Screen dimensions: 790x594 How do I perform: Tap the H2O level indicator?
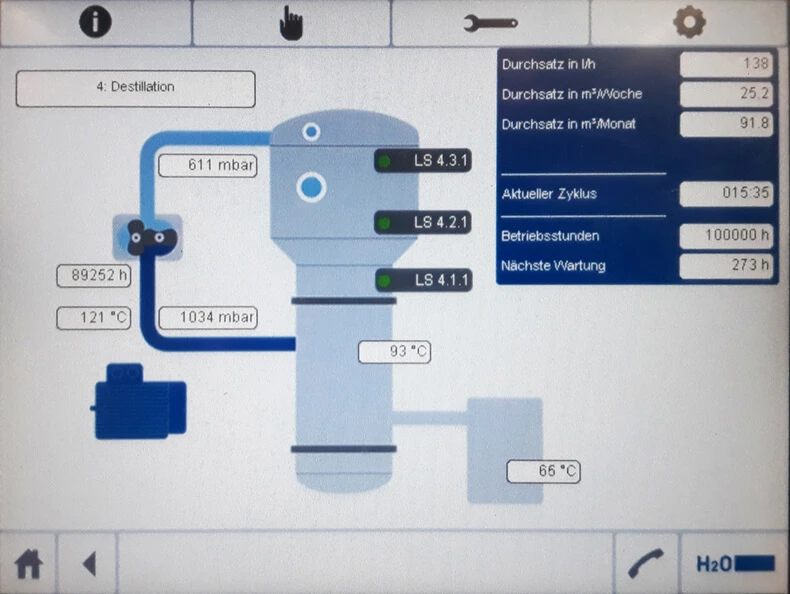735,564
